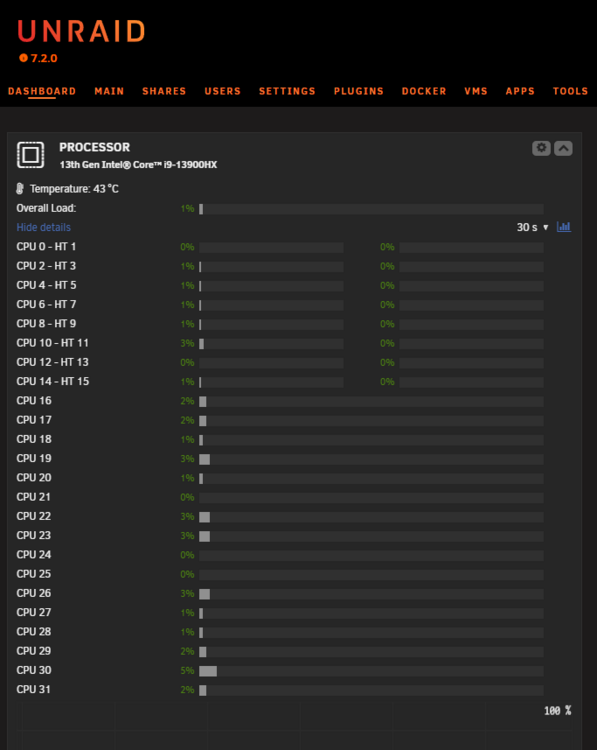This screenshot has width=597, height=750.
Task: Hide CPU details link
Action: [44, 227]
